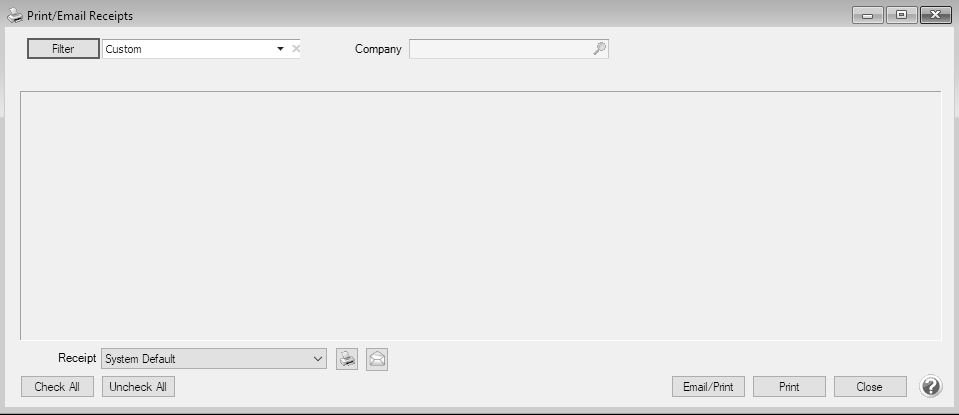Viewport: 959px width, 415px height.
Task: Click the Email/Print button
Action: [x=708, y=387]
